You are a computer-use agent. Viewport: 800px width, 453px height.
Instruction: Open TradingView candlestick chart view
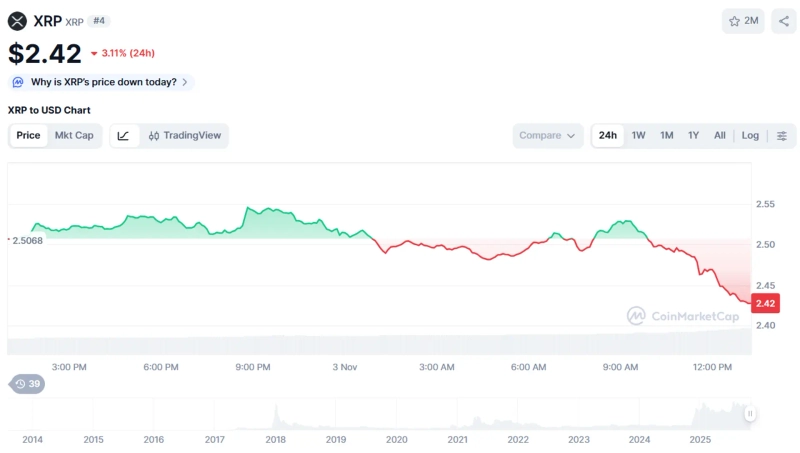(185, 136)
